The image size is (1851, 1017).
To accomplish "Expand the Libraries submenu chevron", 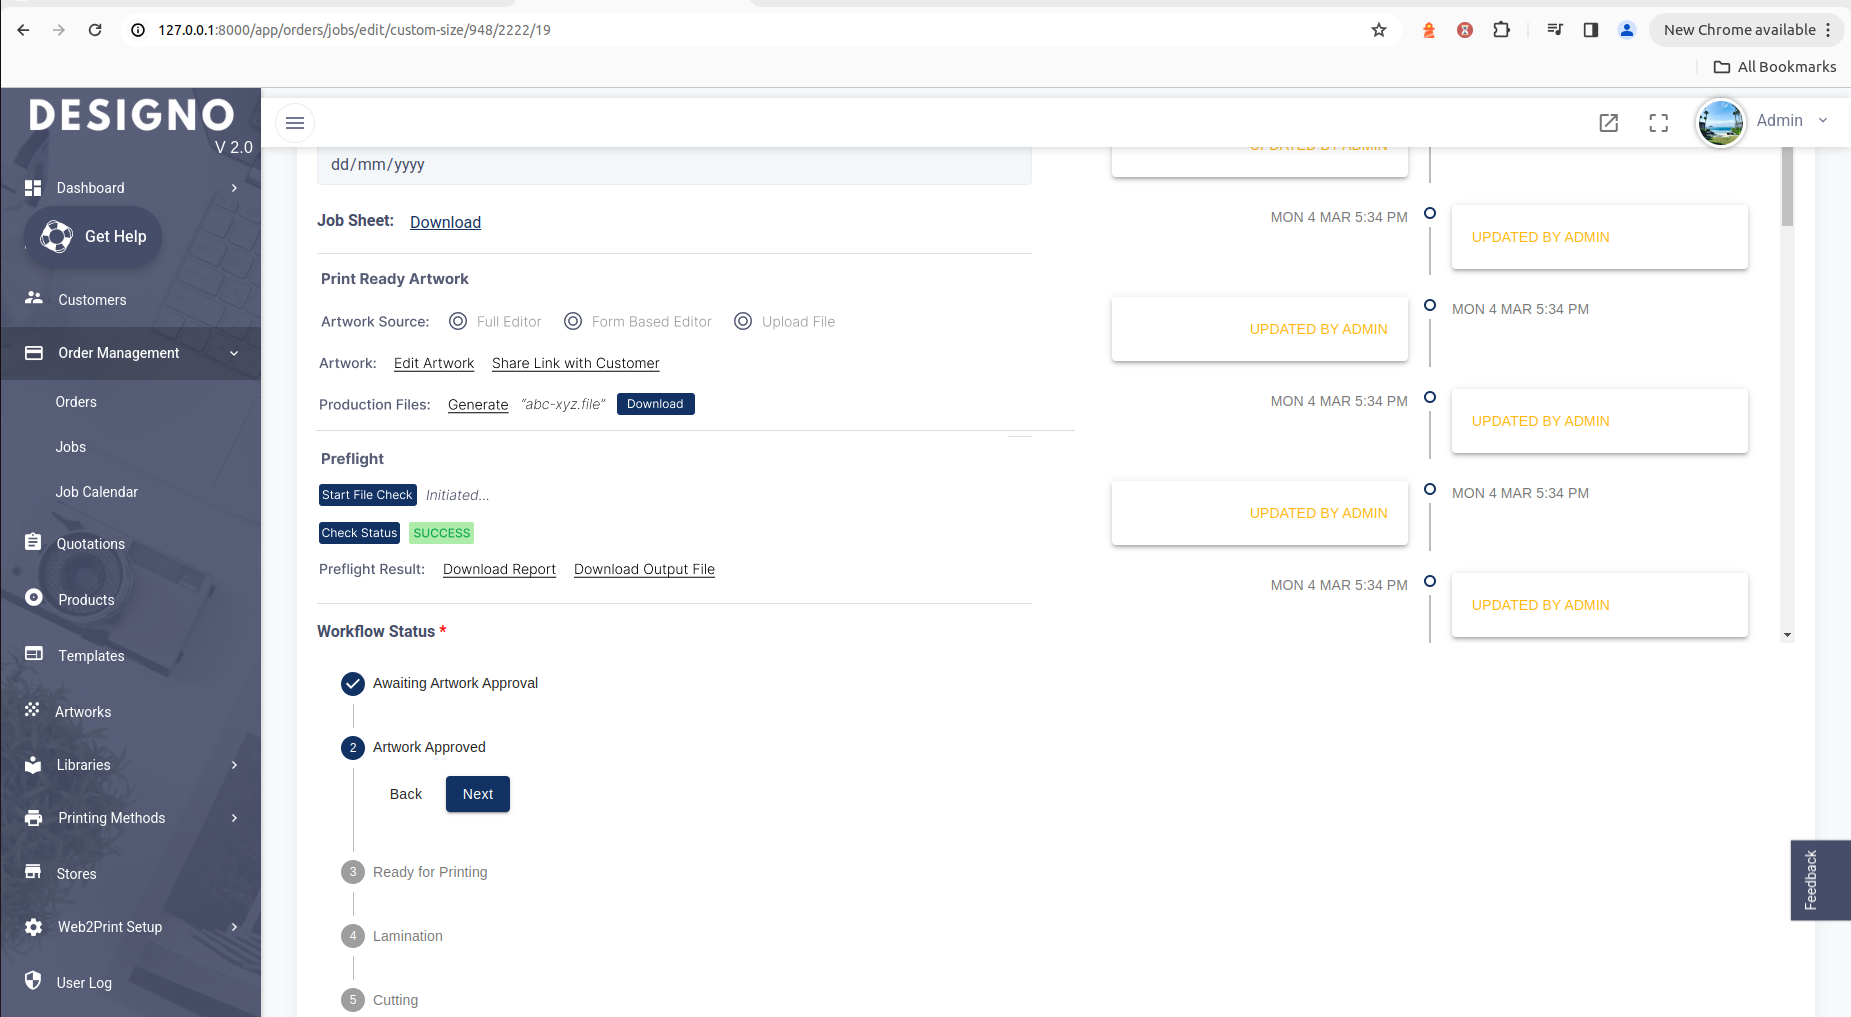I will (234, 765).
